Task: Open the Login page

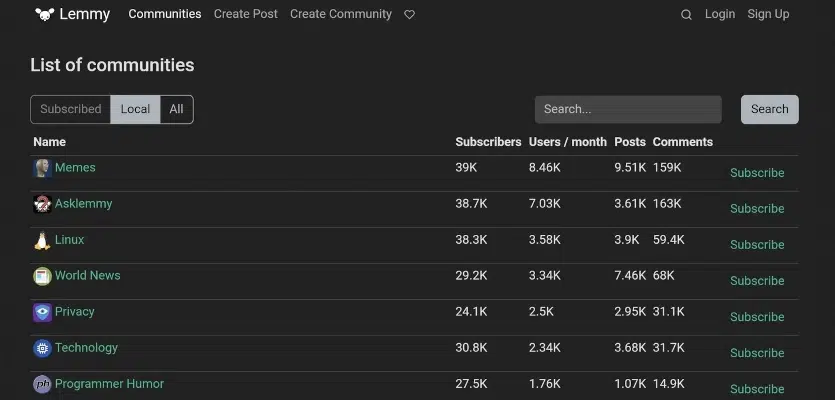Action: pyautogui.click(x=720, y=14)
